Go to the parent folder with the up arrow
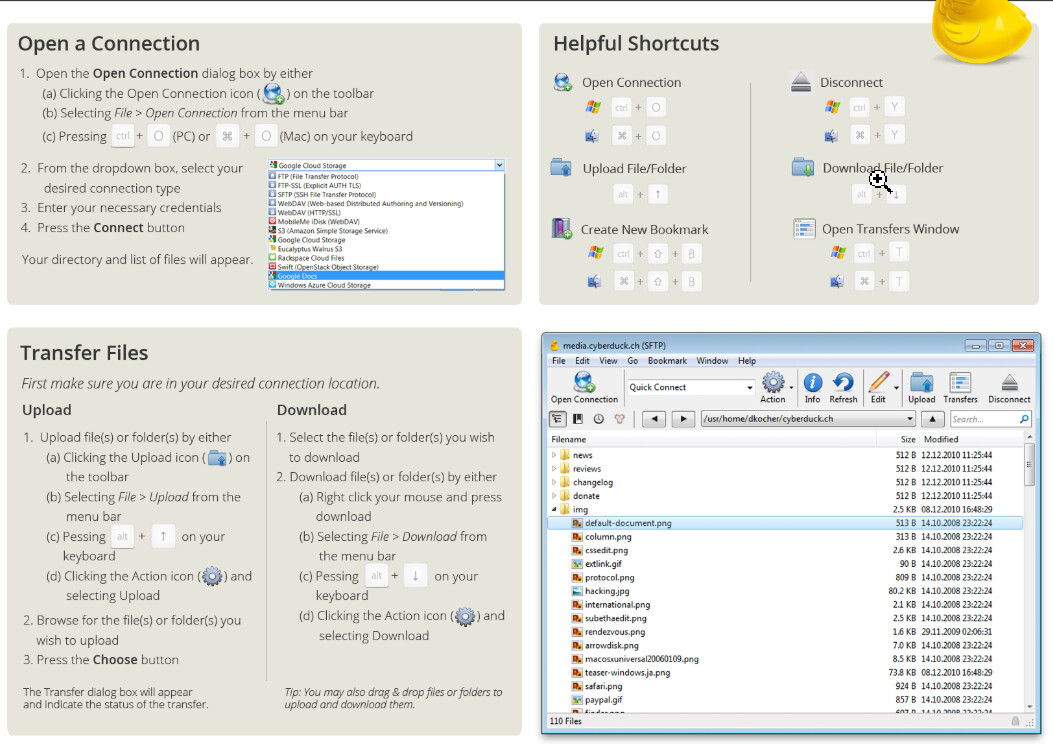 pyautogui.click(x=932, y=419)
